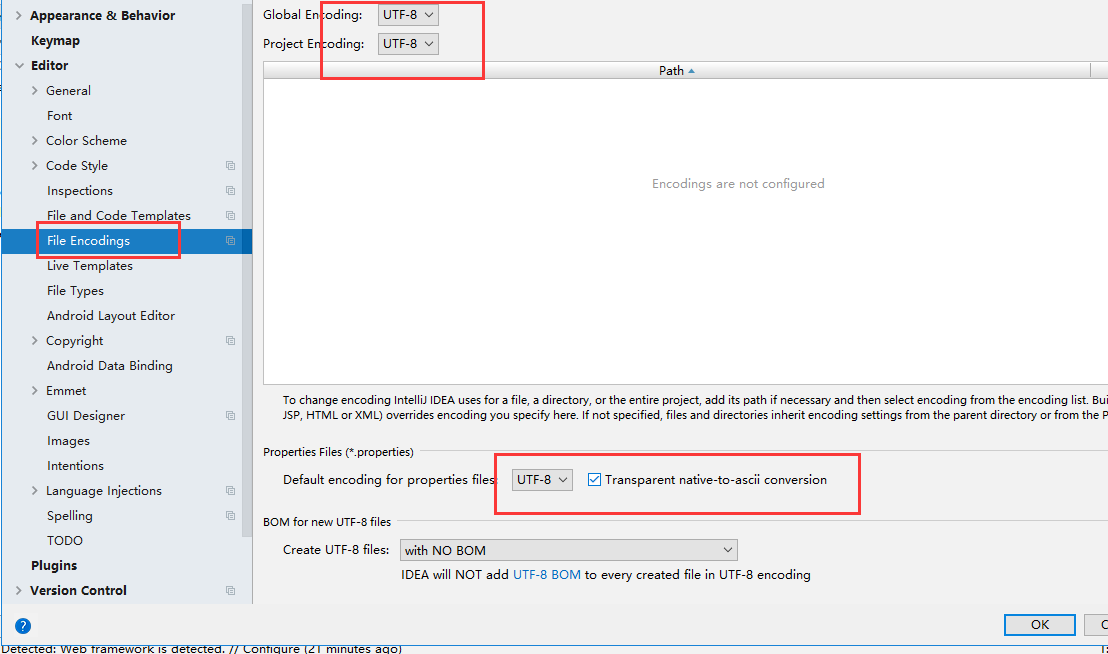Open properties files default encoding dropdown
Viewport: 1108px width, 654px height.
pyautogui.click(x=542, y=480)
